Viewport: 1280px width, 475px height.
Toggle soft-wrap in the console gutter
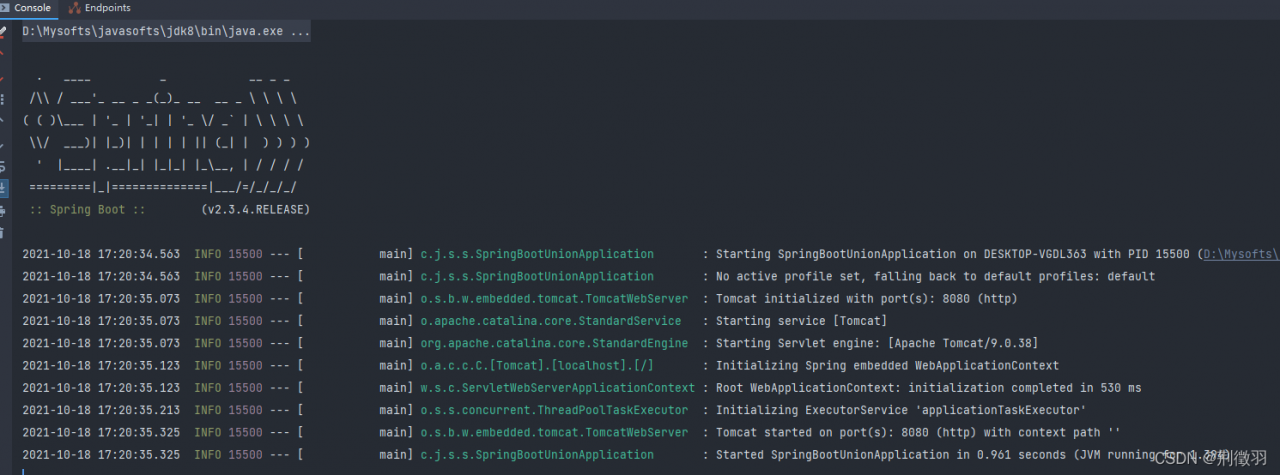tap(3, 165)
